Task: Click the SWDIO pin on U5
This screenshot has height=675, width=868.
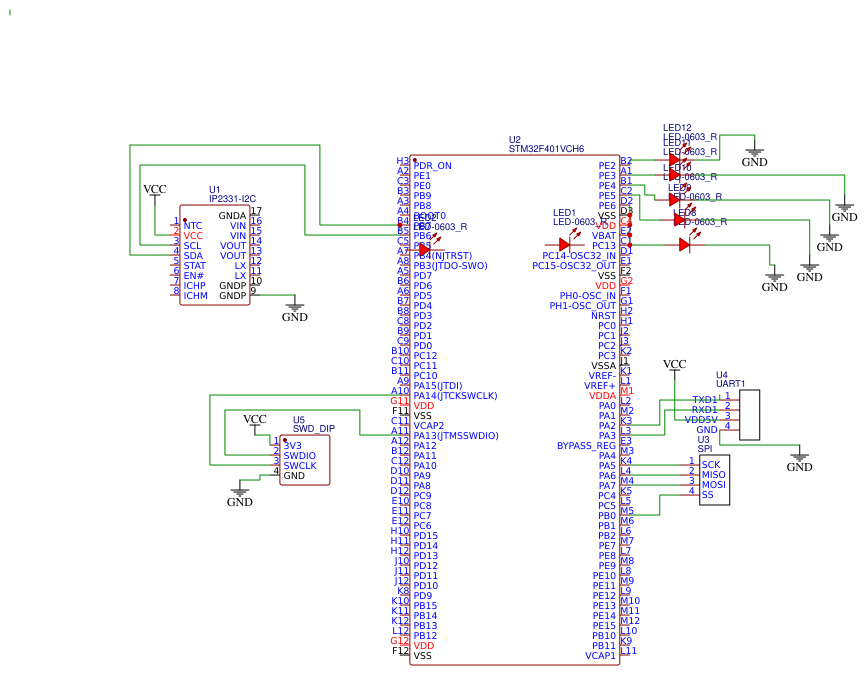Action: point(299,456)
